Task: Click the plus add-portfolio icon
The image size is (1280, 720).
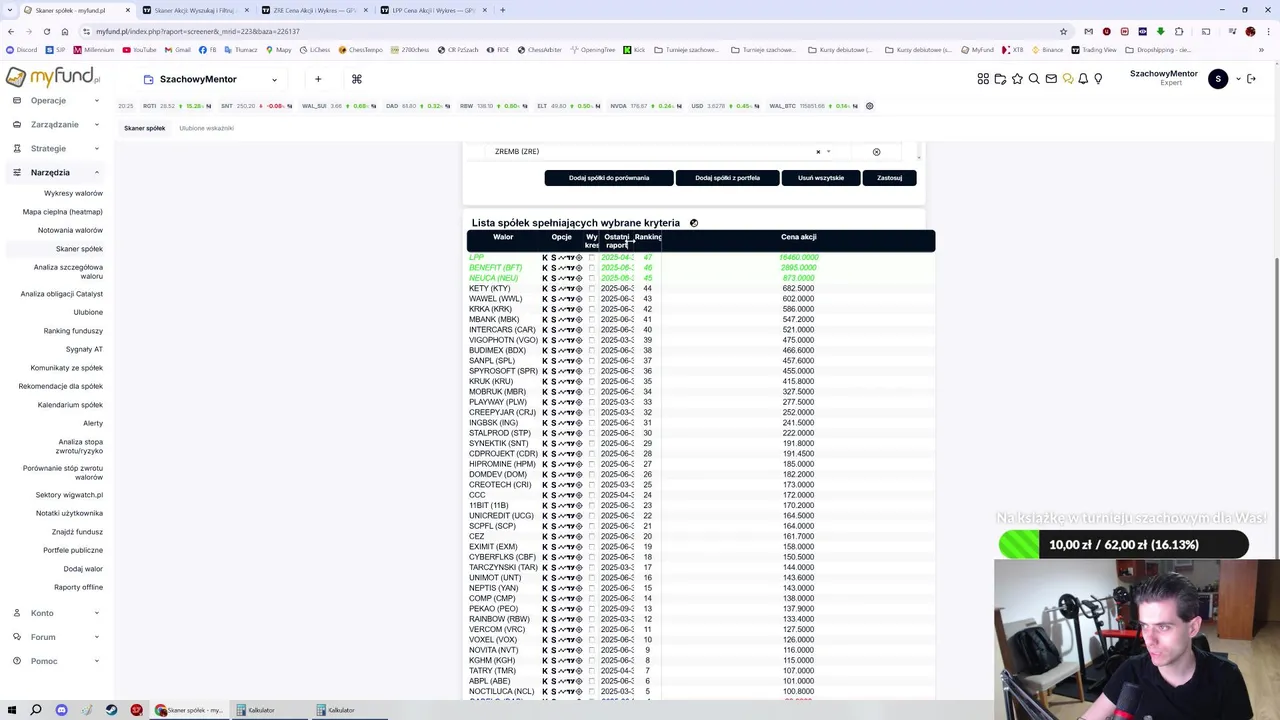Action: [x=318, y=79]
